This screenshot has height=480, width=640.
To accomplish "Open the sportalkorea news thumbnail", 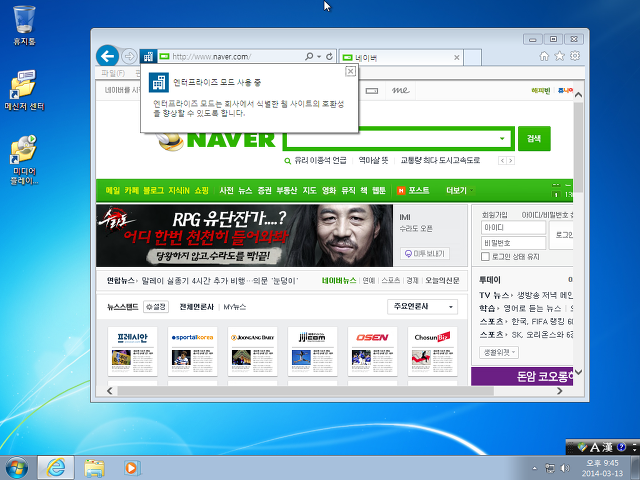I will 192,351.
